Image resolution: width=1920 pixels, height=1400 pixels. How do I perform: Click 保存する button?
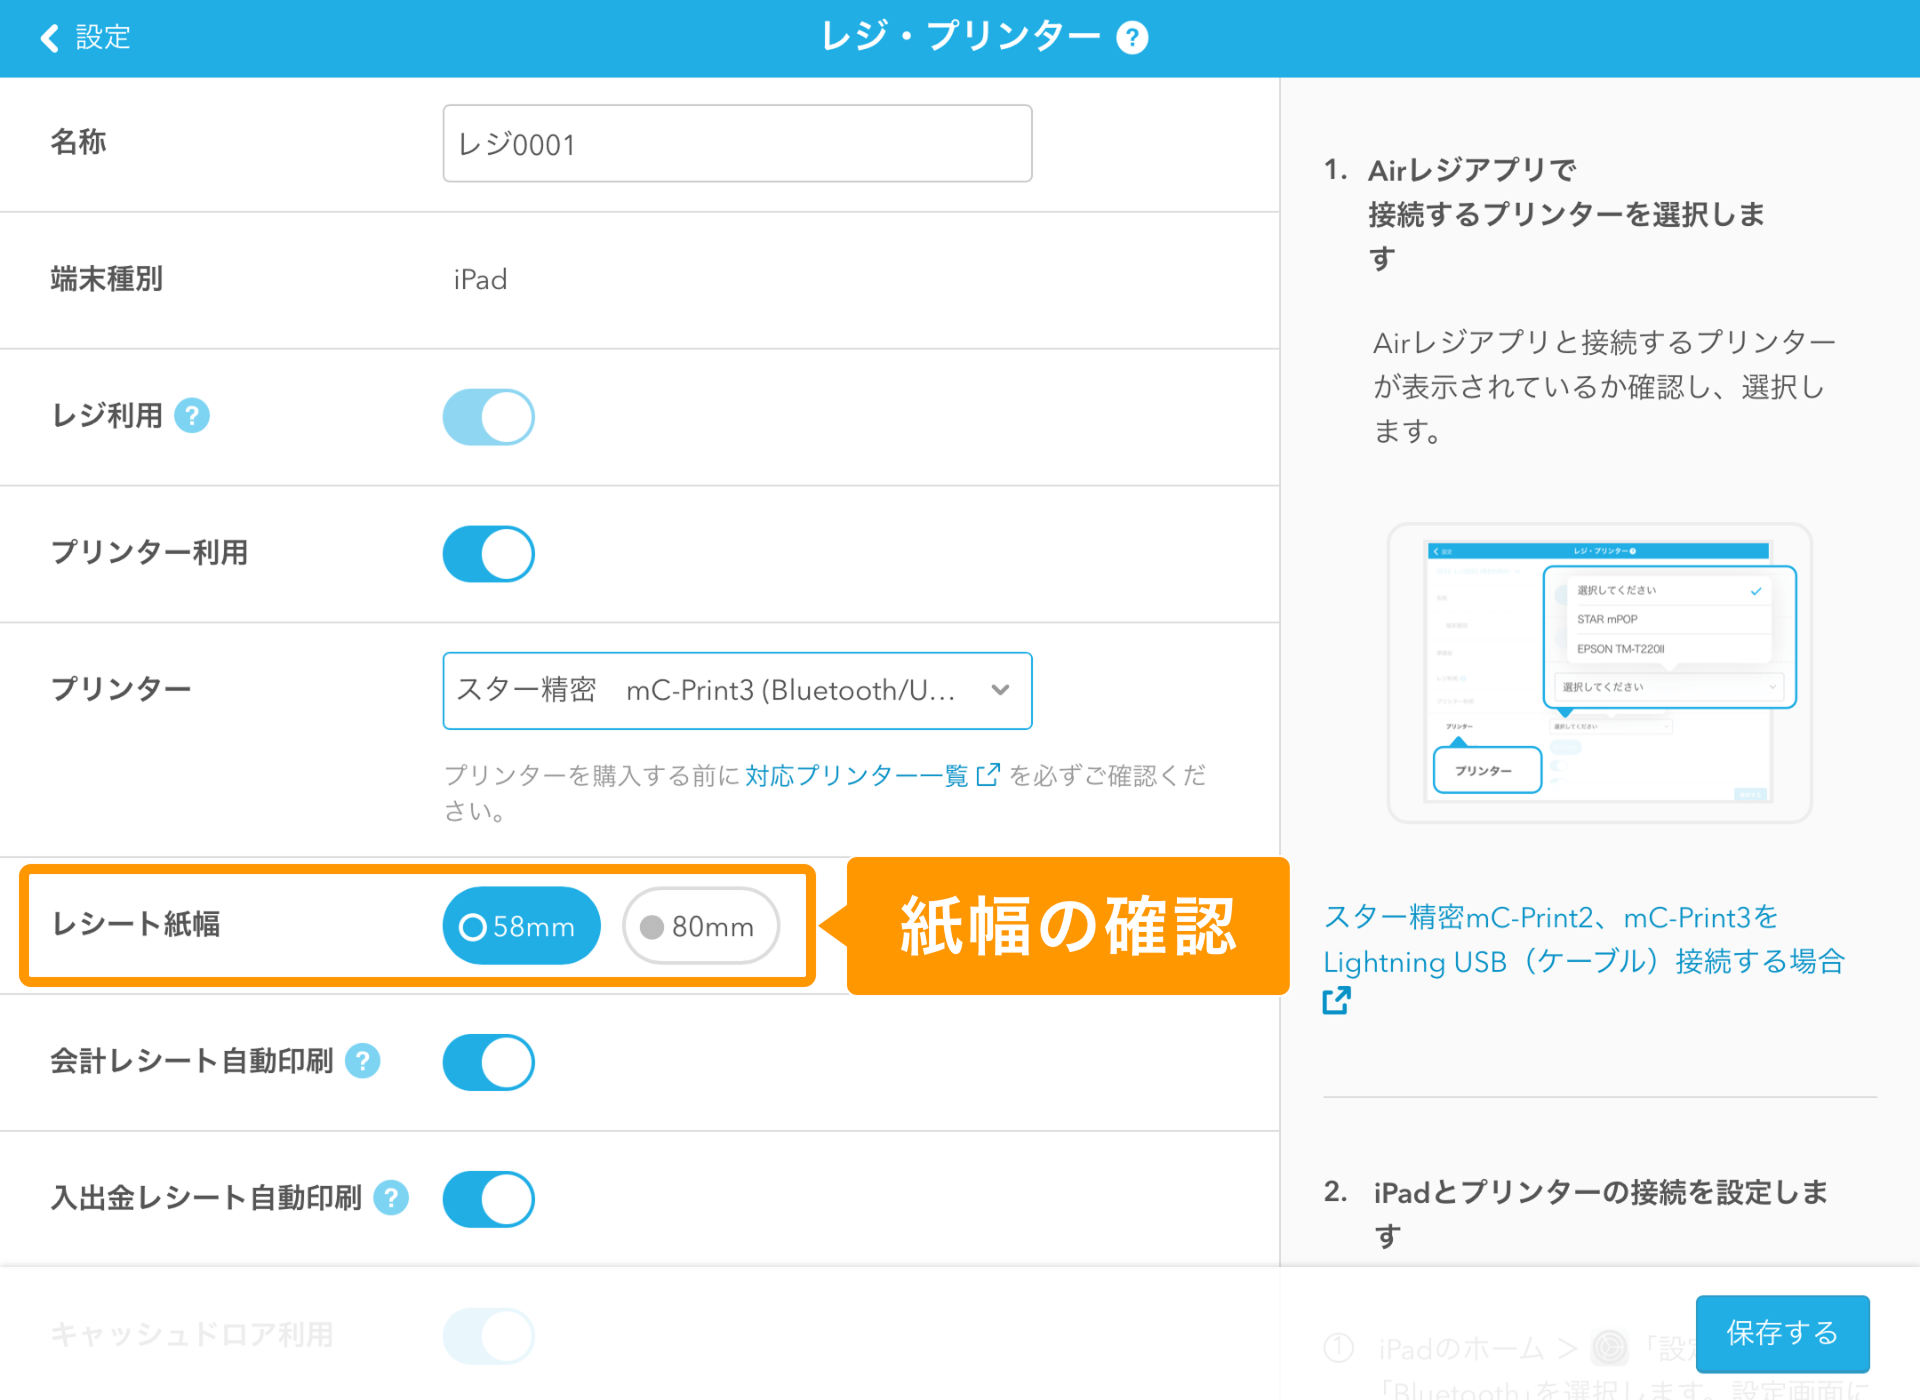(1782, 1333)
